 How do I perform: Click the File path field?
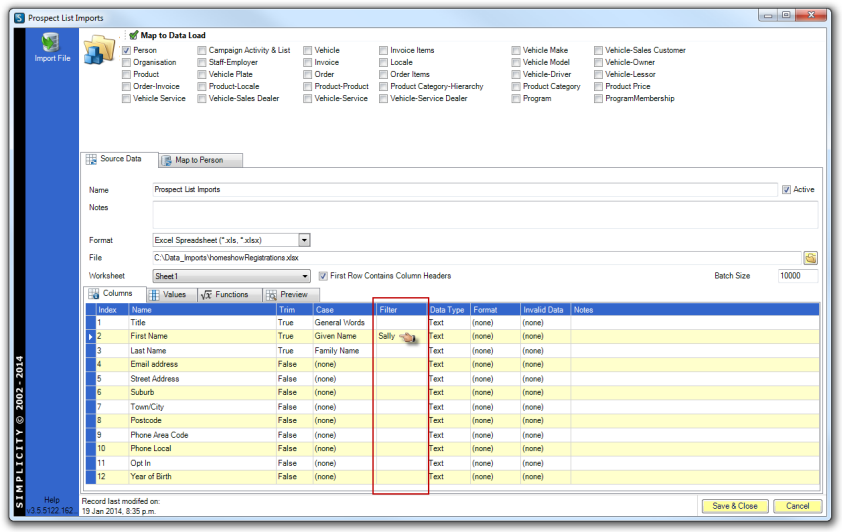pyautogui.click(x=477, y=258)
